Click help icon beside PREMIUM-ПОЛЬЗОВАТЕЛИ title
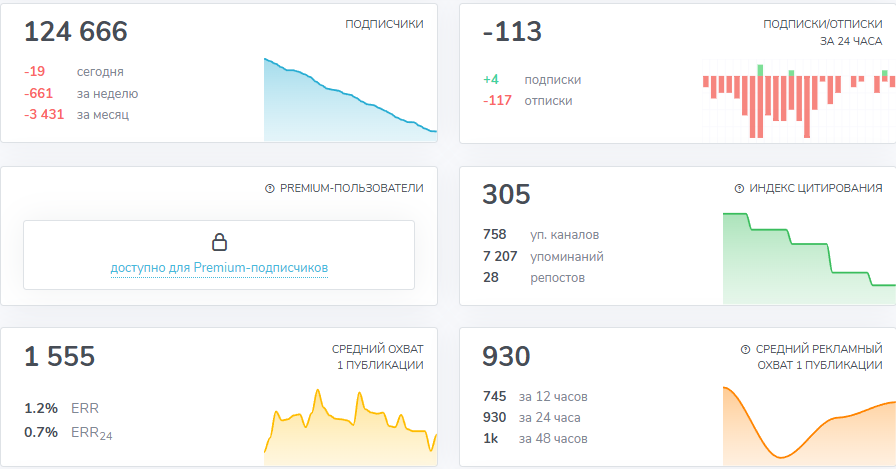 269,188
